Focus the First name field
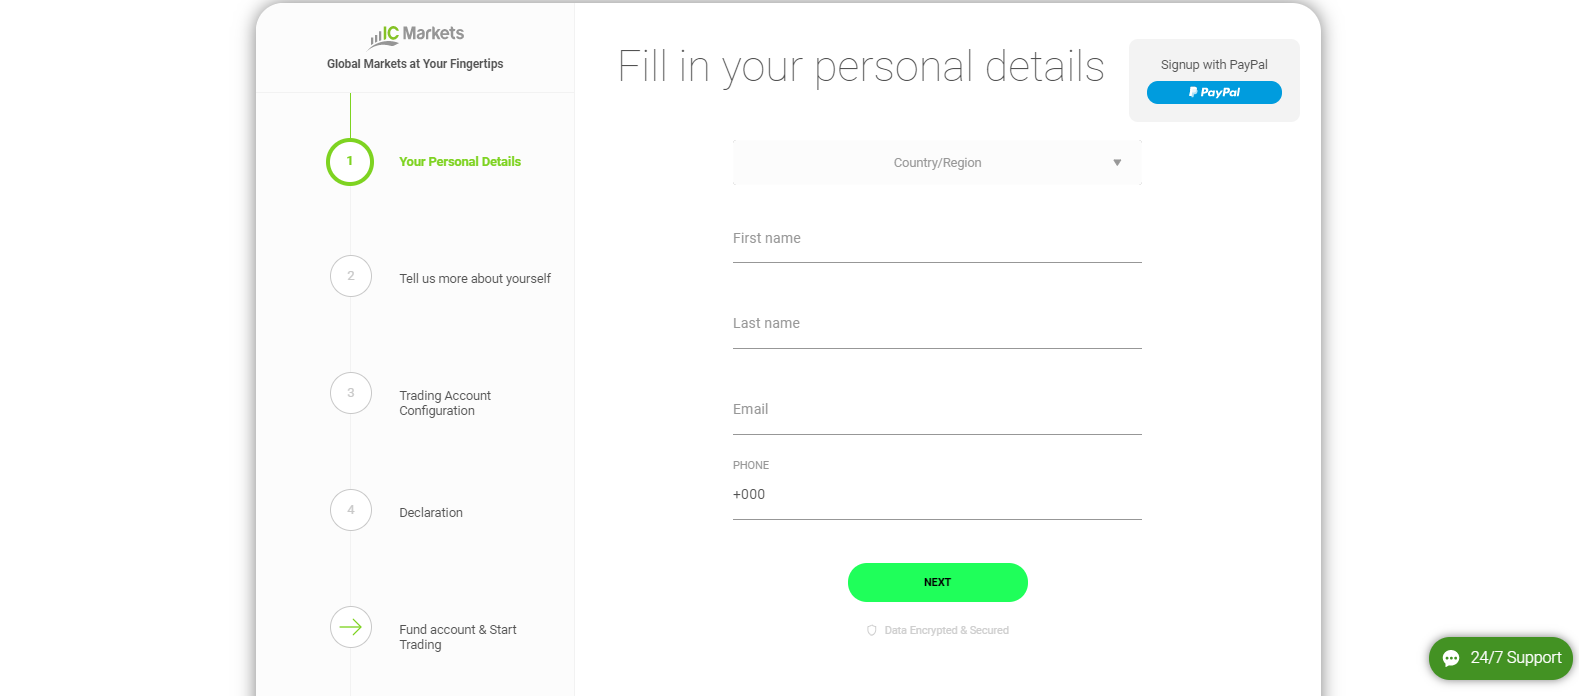This screenshot has height=696, width=1579. [937, 240]
